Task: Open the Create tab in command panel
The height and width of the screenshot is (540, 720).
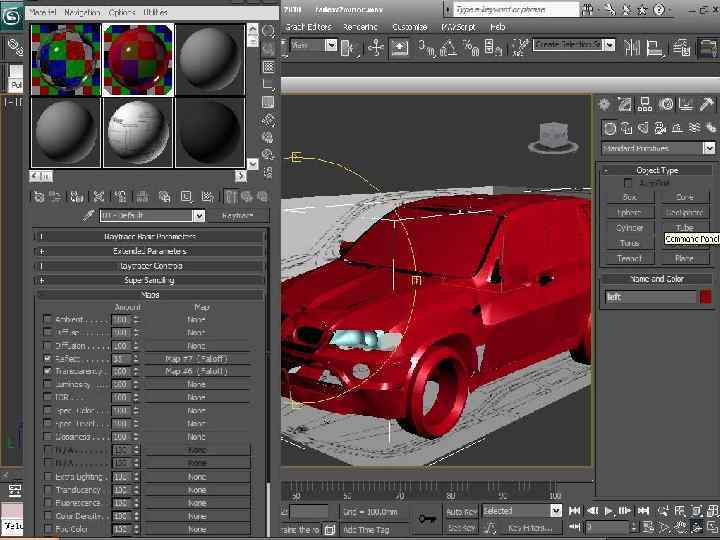Action: point(606,105)
